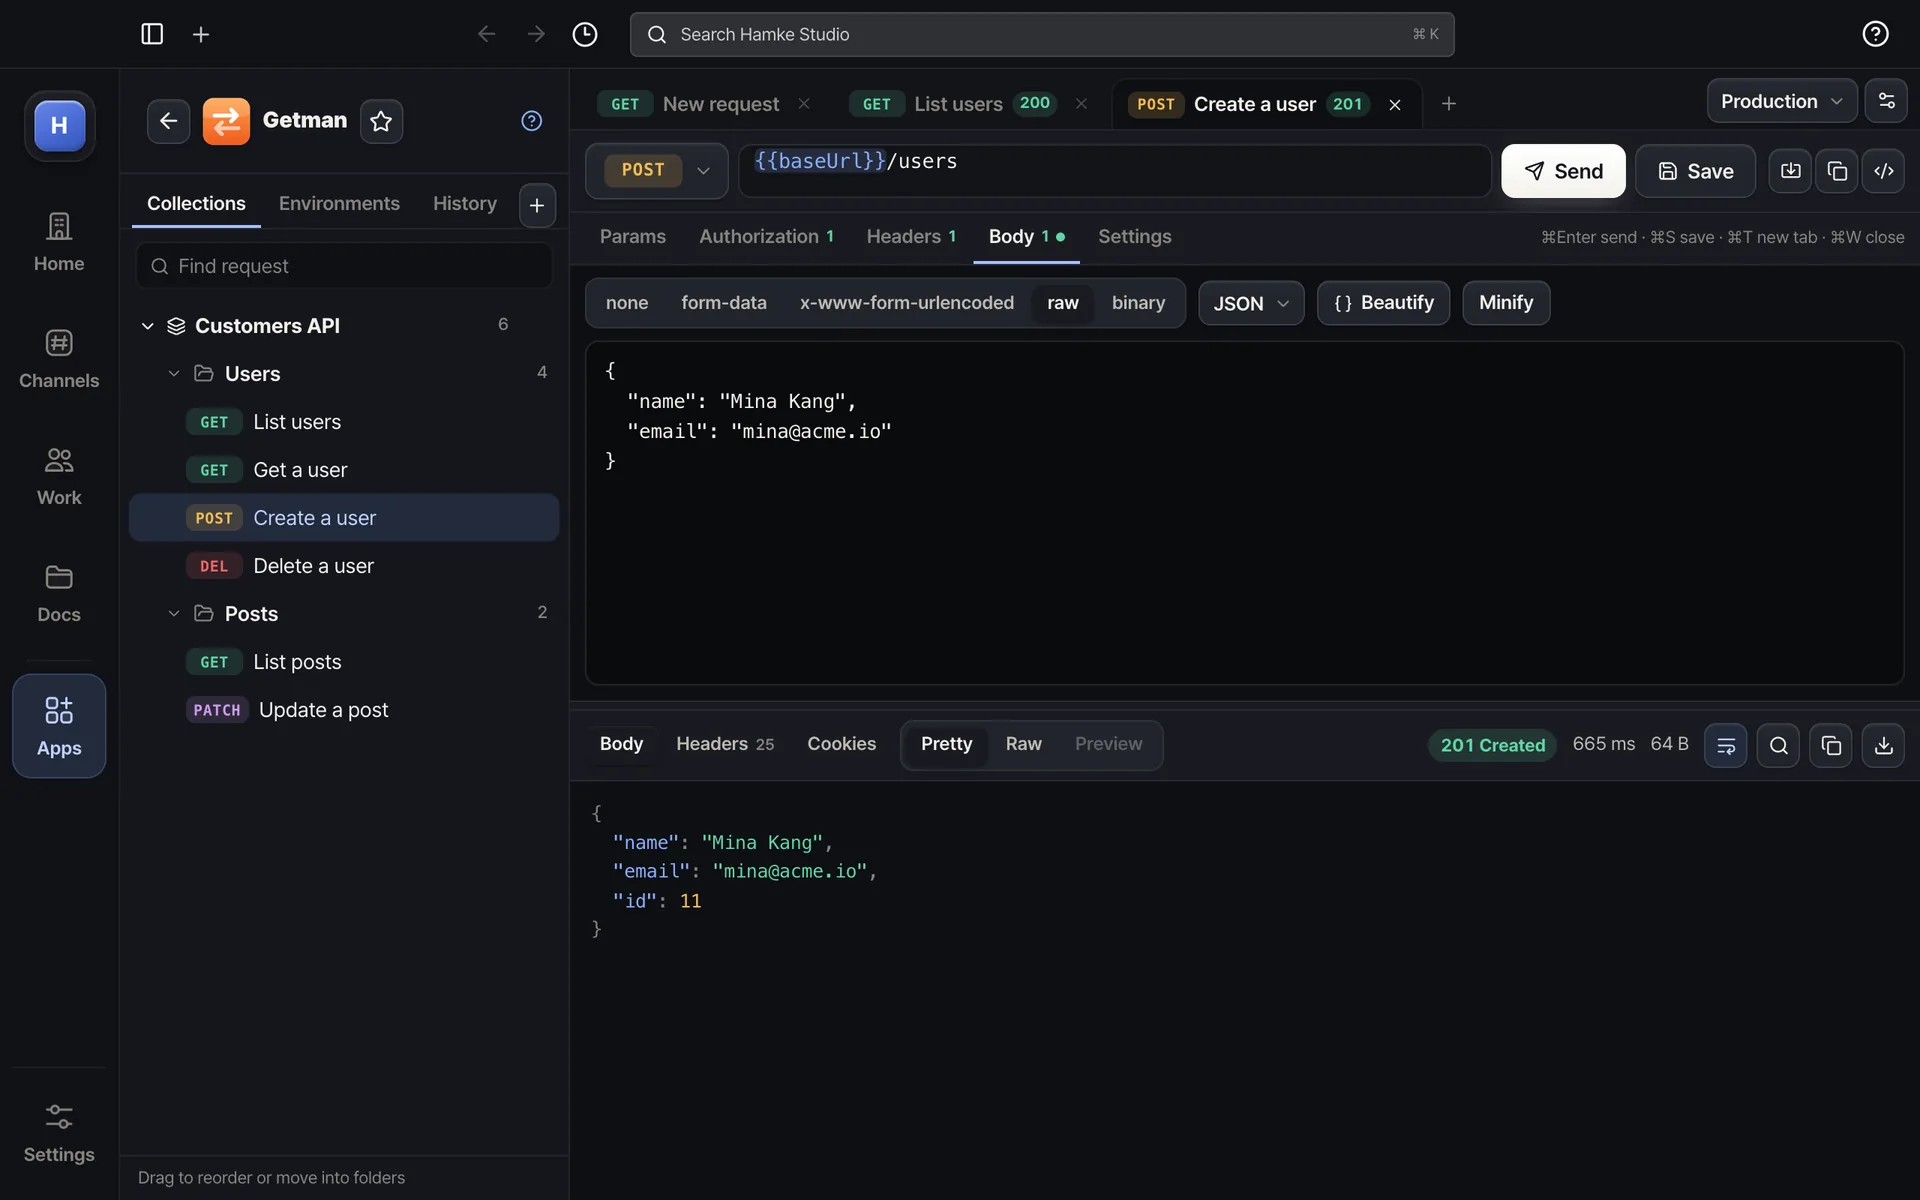The height and width of the screenshot is (1200, 1920).
Task: Minify the JSON body
Action: (x=1506, y=303)
